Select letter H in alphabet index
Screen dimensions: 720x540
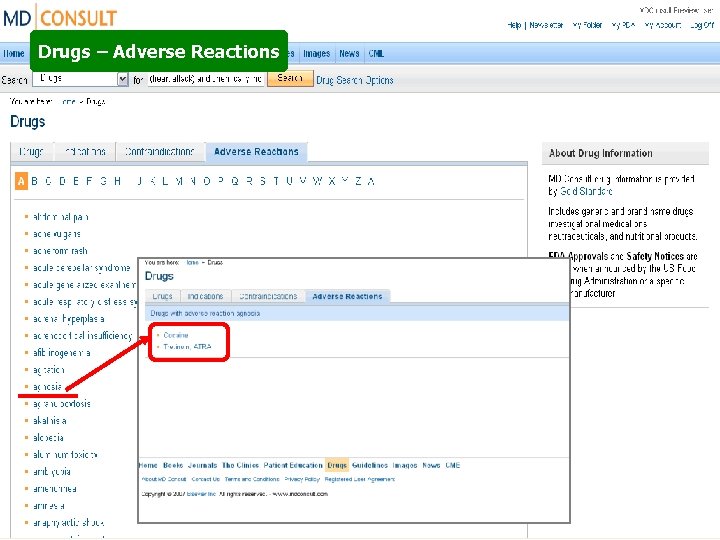[x=118, y=181]
